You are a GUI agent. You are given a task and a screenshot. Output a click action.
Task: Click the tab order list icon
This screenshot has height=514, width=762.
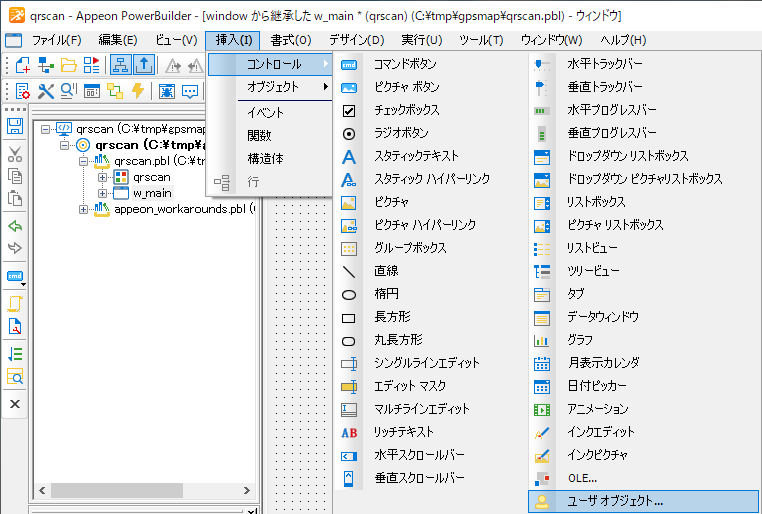click(15, 354)
